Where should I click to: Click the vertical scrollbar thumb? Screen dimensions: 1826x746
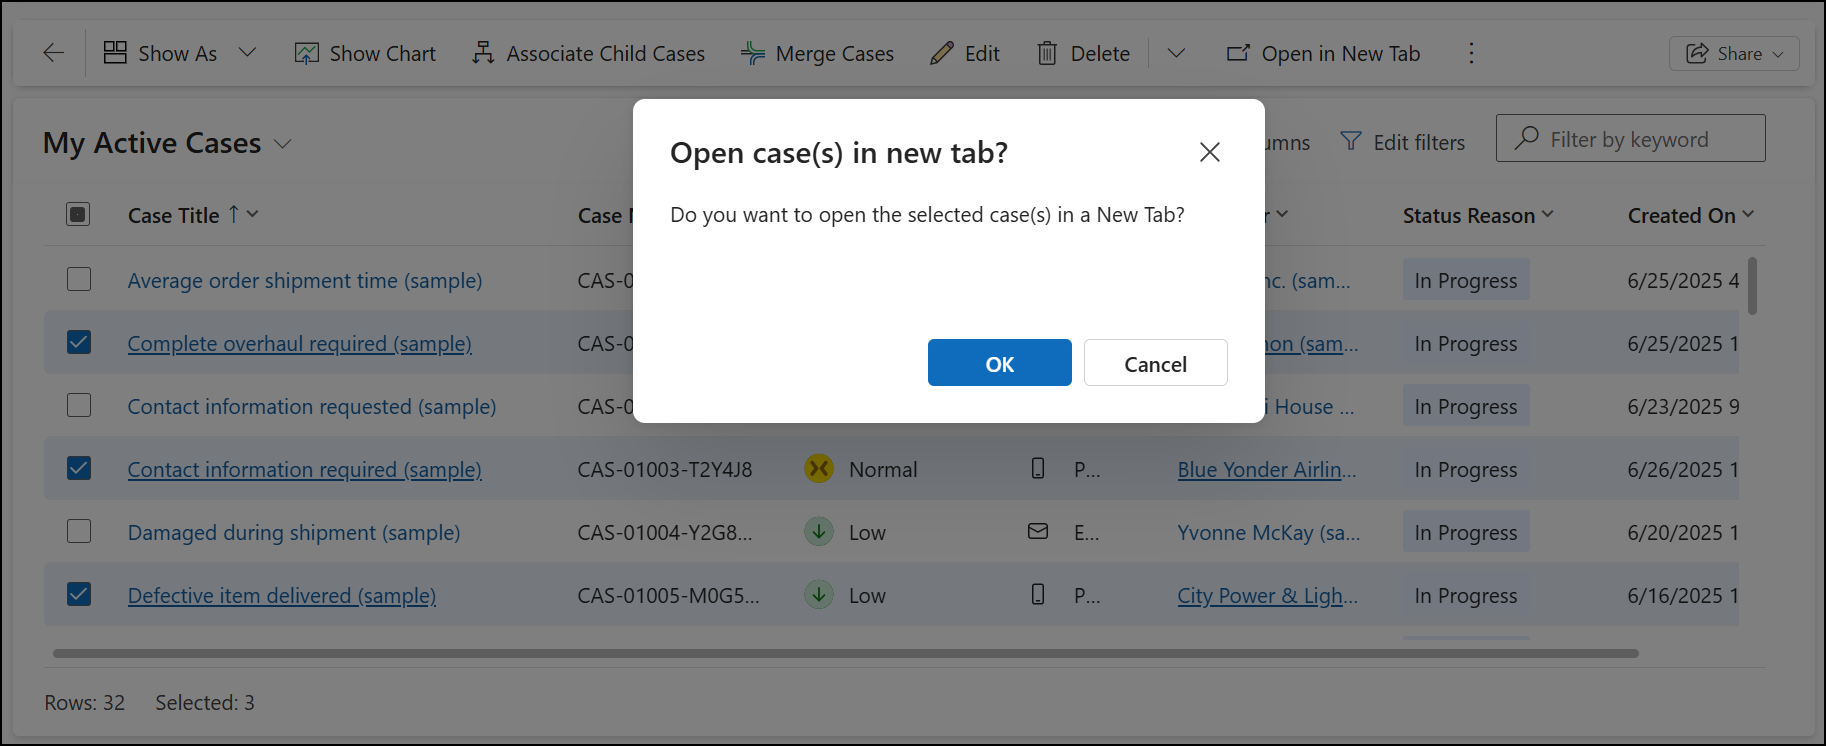click(1752, 285)
